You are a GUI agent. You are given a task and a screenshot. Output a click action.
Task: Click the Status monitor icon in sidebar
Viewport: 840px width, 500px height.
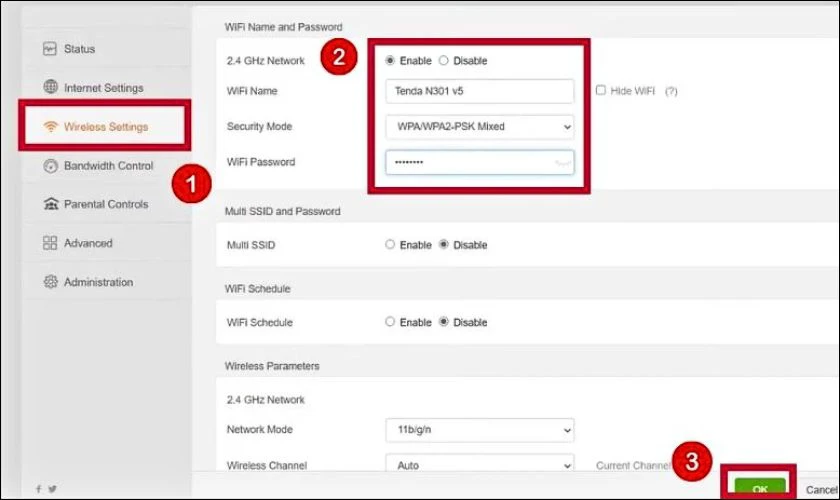click(50, 49)
